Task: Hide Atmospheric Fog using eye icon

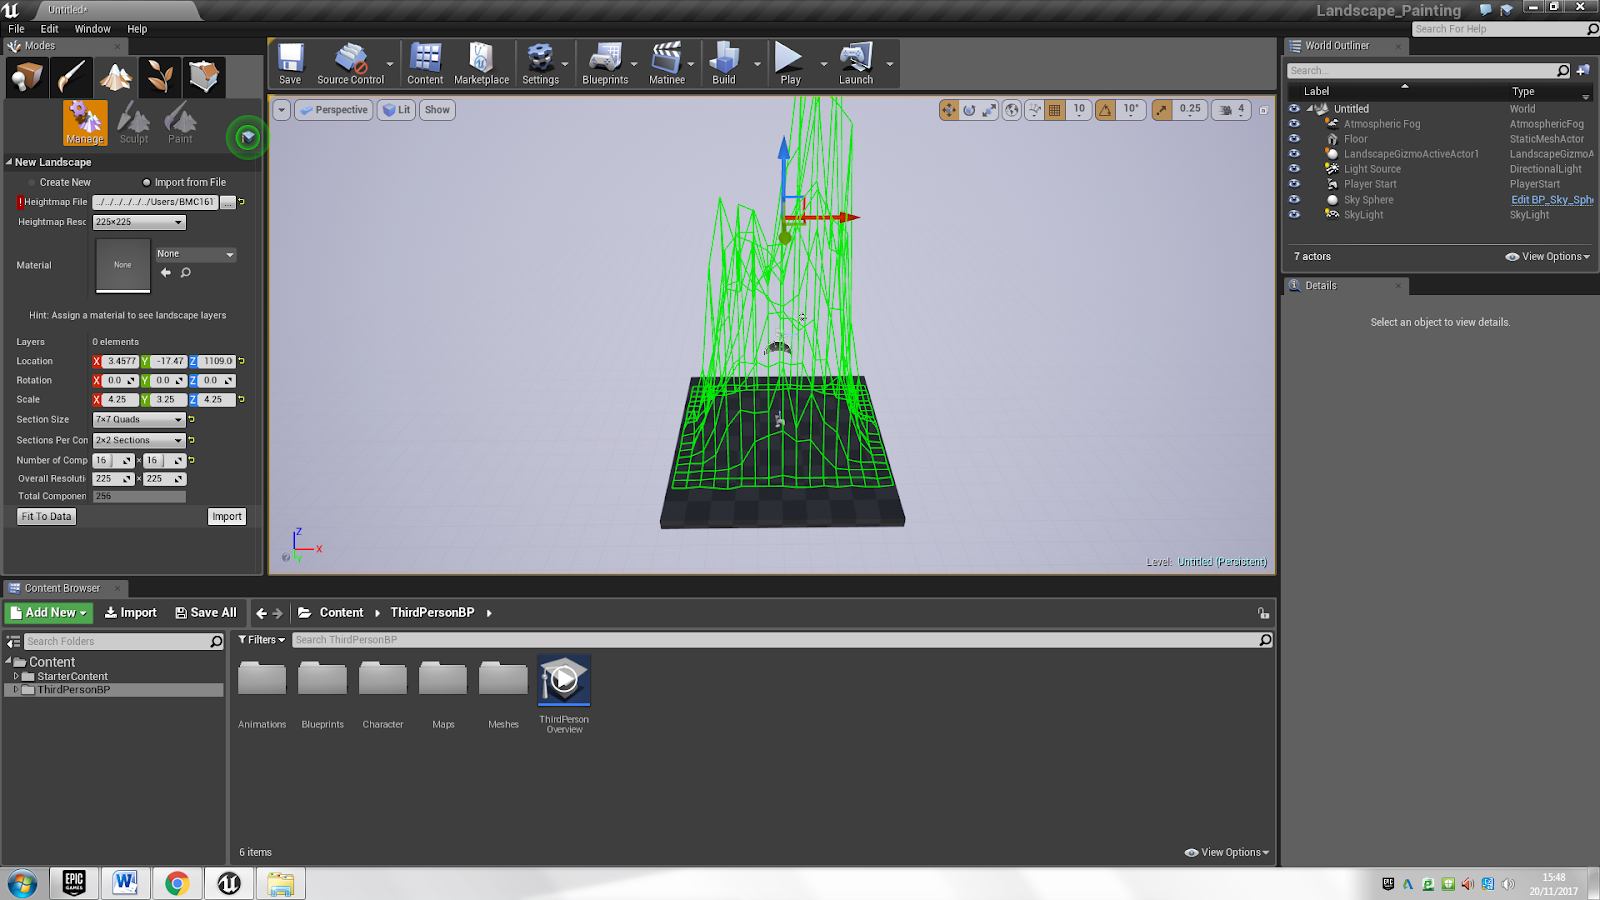Action: pyautogui.click(x=1294, y=124)
